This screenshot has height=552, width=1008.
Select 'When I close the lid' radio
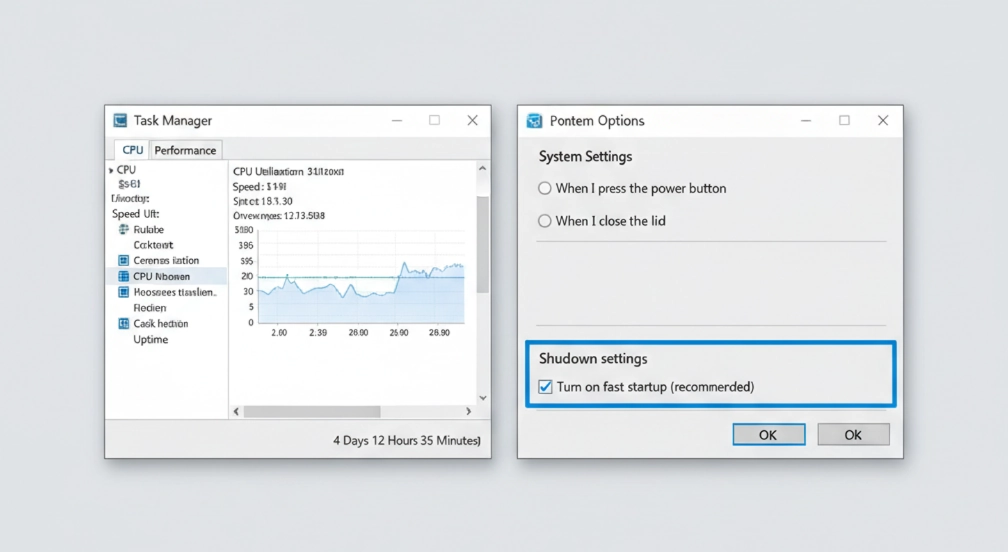(x=544, y=221)
